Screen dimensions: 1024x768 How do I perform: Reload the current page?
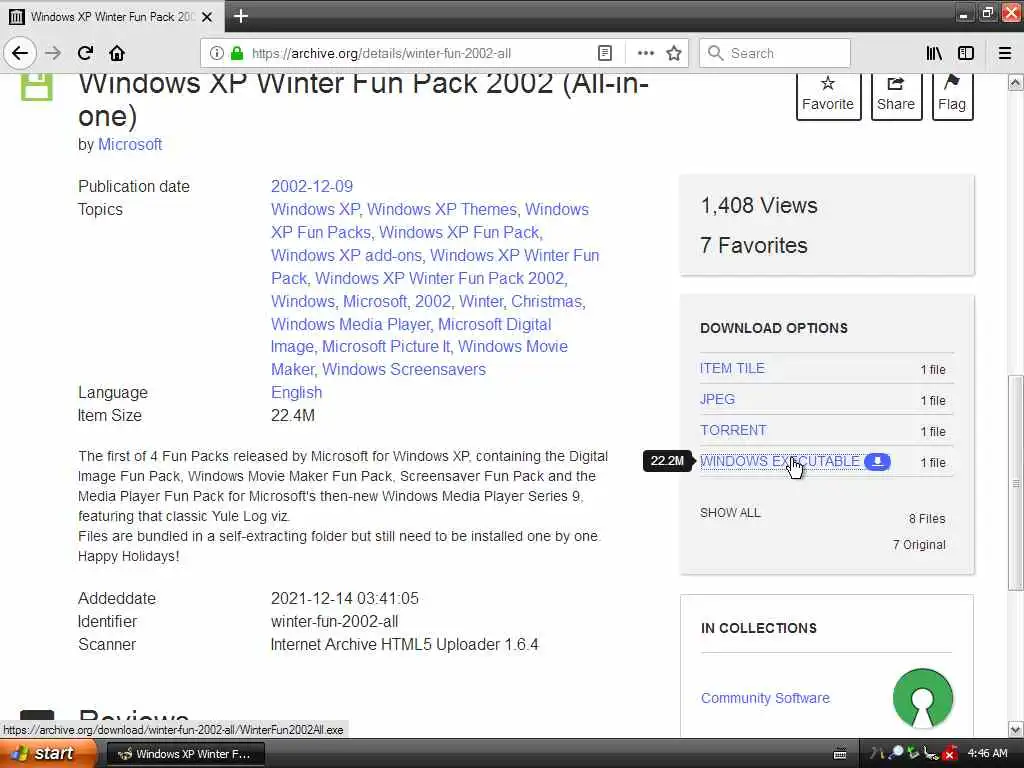click(x=85, y=53)
